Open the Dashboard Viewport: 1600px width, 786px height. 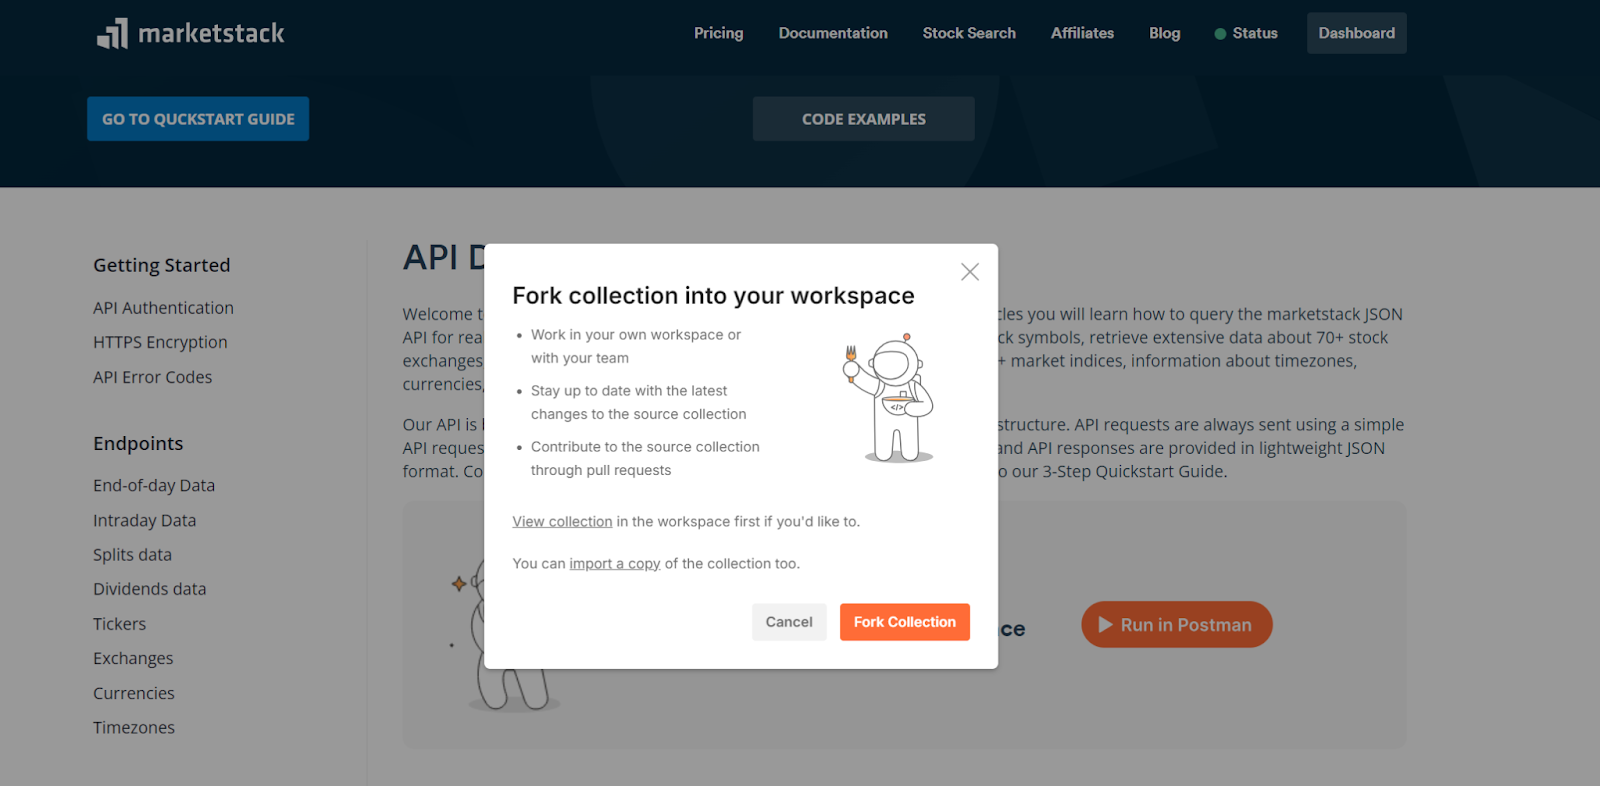1356,33
